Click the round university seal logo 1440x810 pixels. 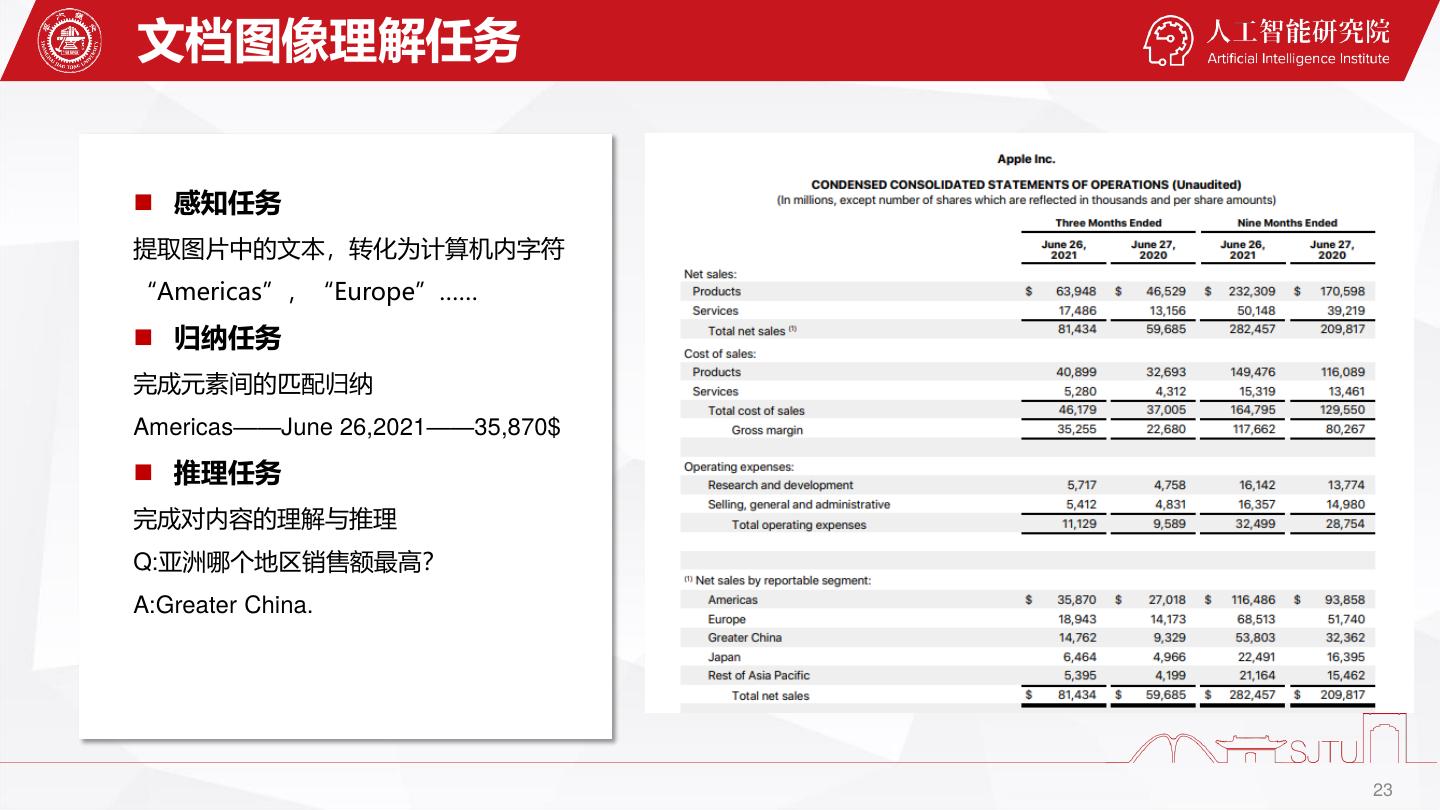coord(70,41)
